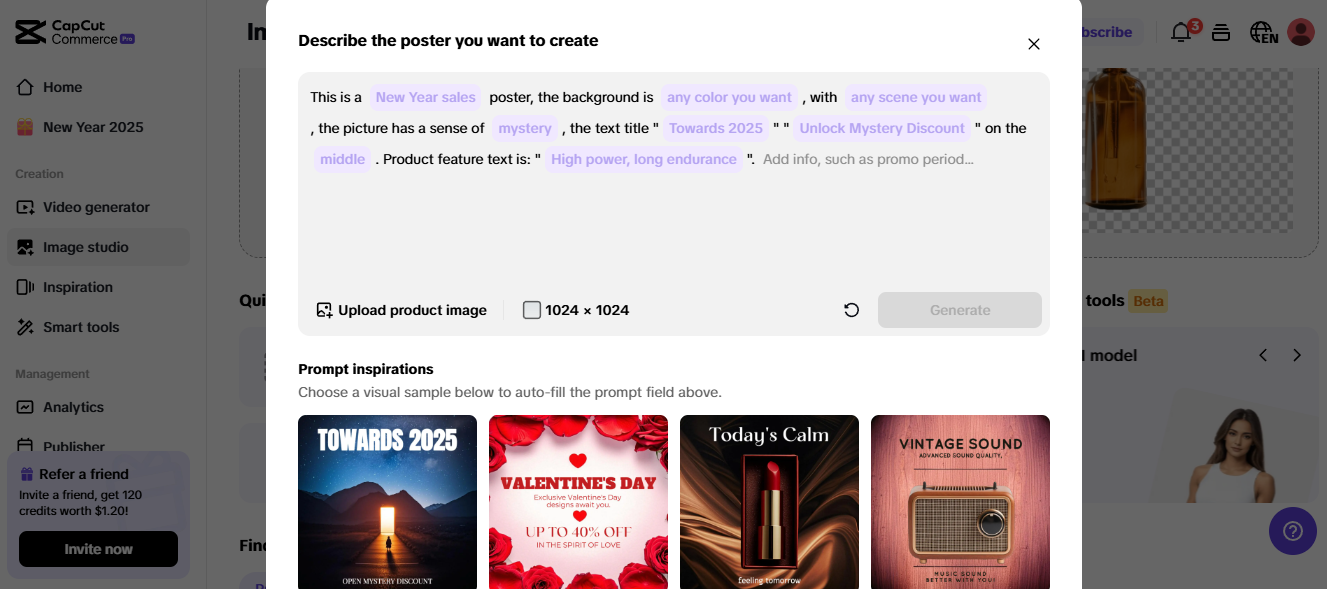Image resolution: width=1327 pixels, height=589 pixels.
Task: Edit the "New Year sales" prompt tag
Action: [426, 97]
